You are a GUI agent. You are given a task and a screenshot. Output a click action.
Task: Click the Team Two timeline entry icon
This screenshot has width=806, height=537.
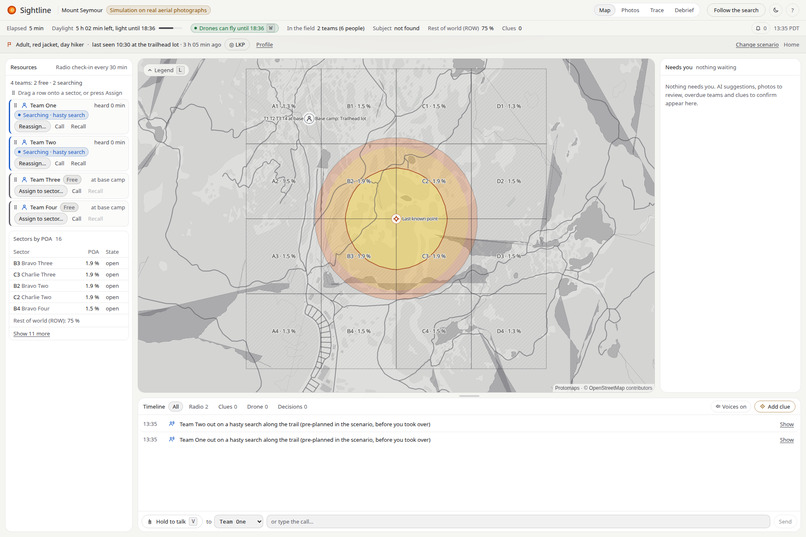[x=172, y=424]
